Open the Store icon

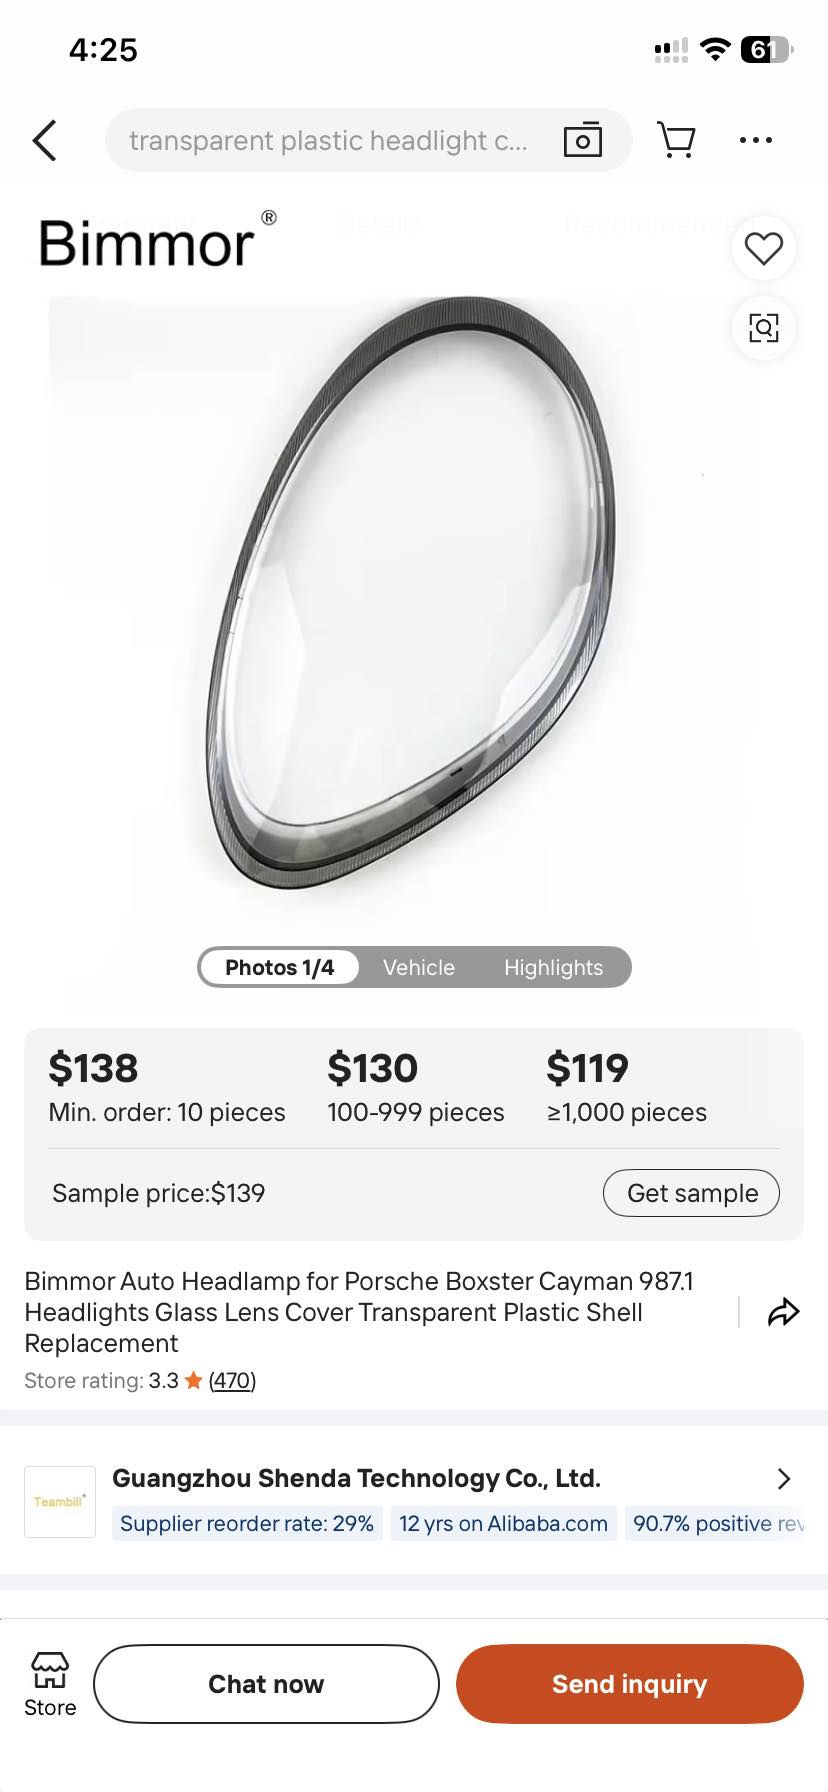50,1684
